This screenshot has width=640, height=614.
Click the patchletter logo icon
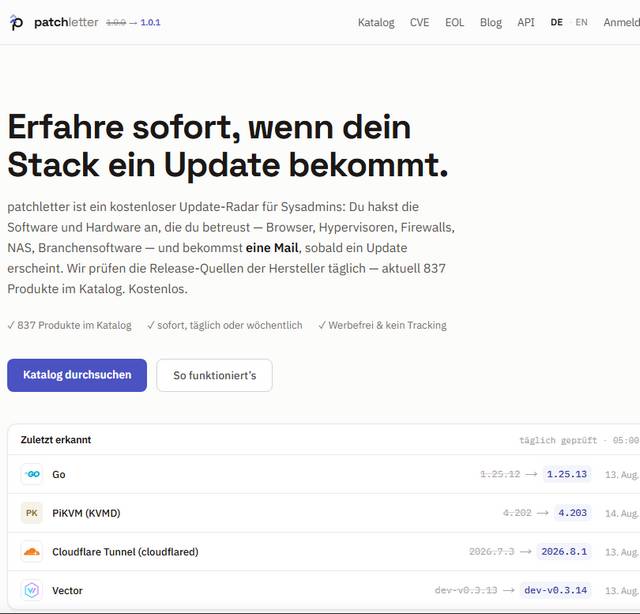[16, 22]
